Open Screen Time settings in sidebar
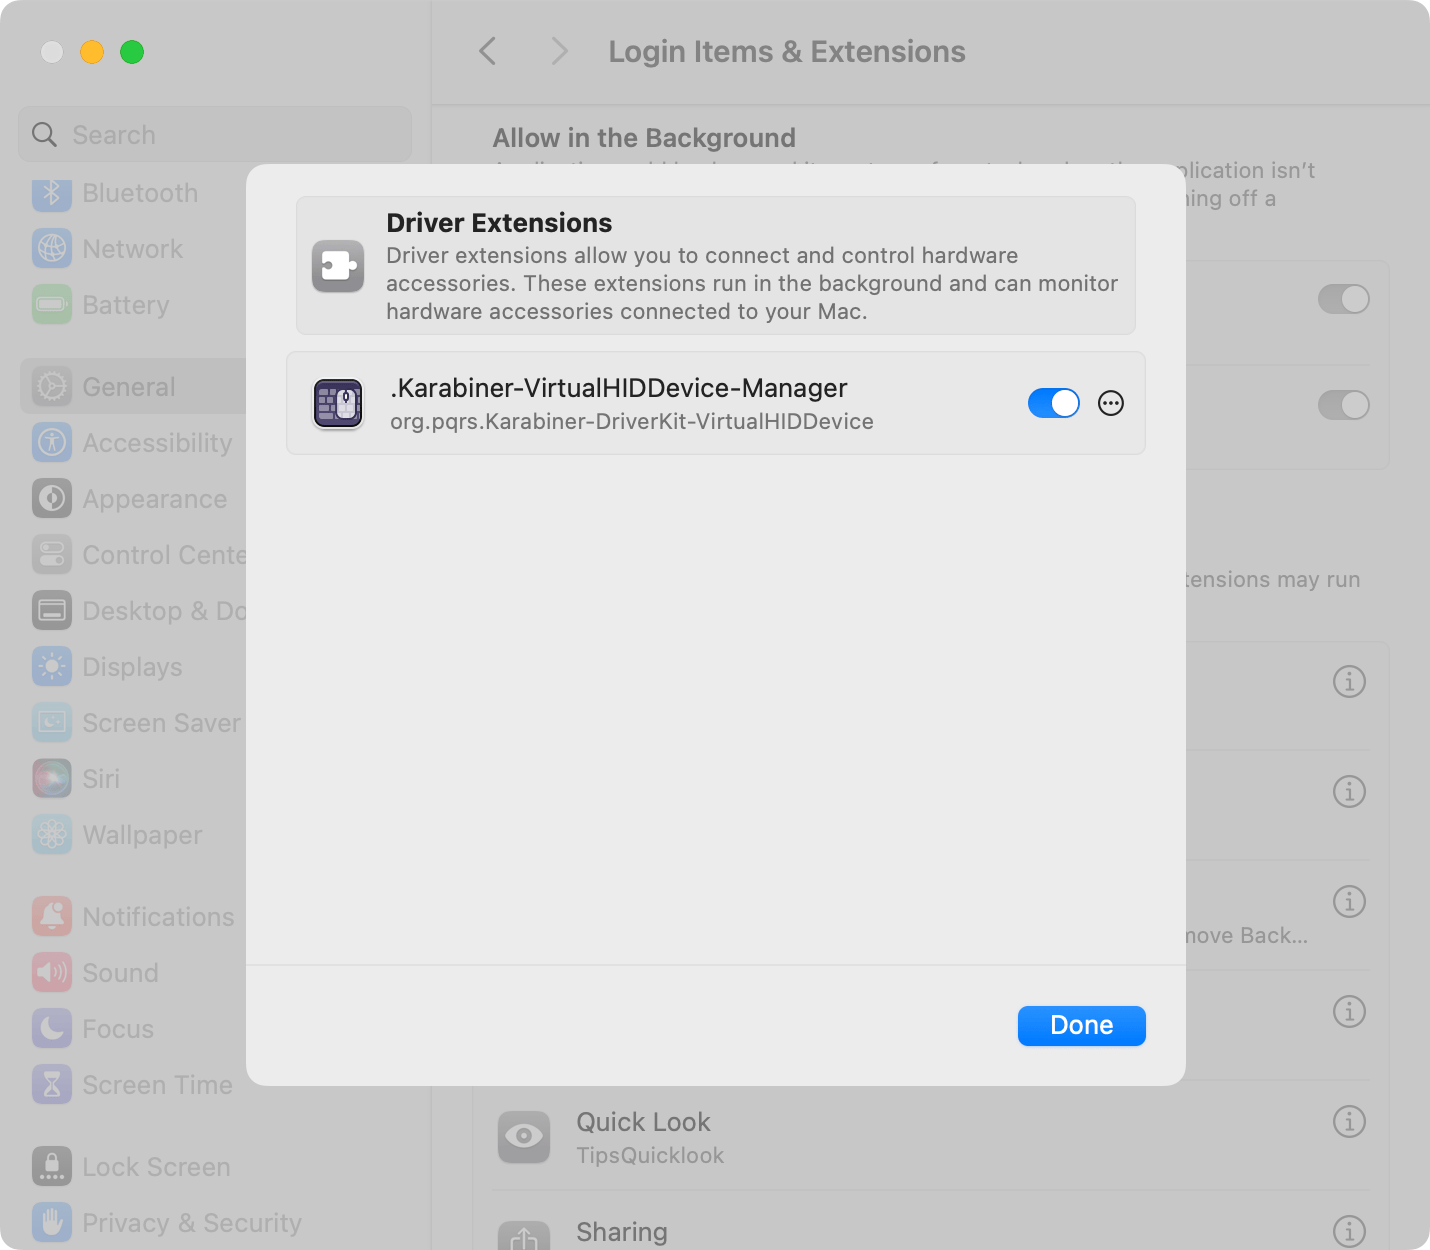The image size is (1430, 1250). [x=133, y=1085]
